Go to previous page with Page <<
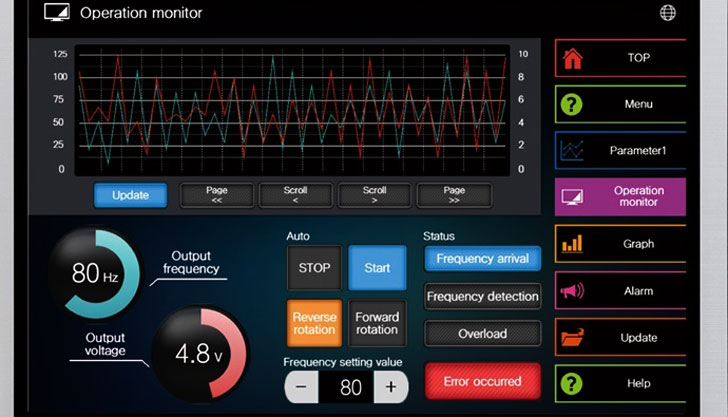 [217, 195]
